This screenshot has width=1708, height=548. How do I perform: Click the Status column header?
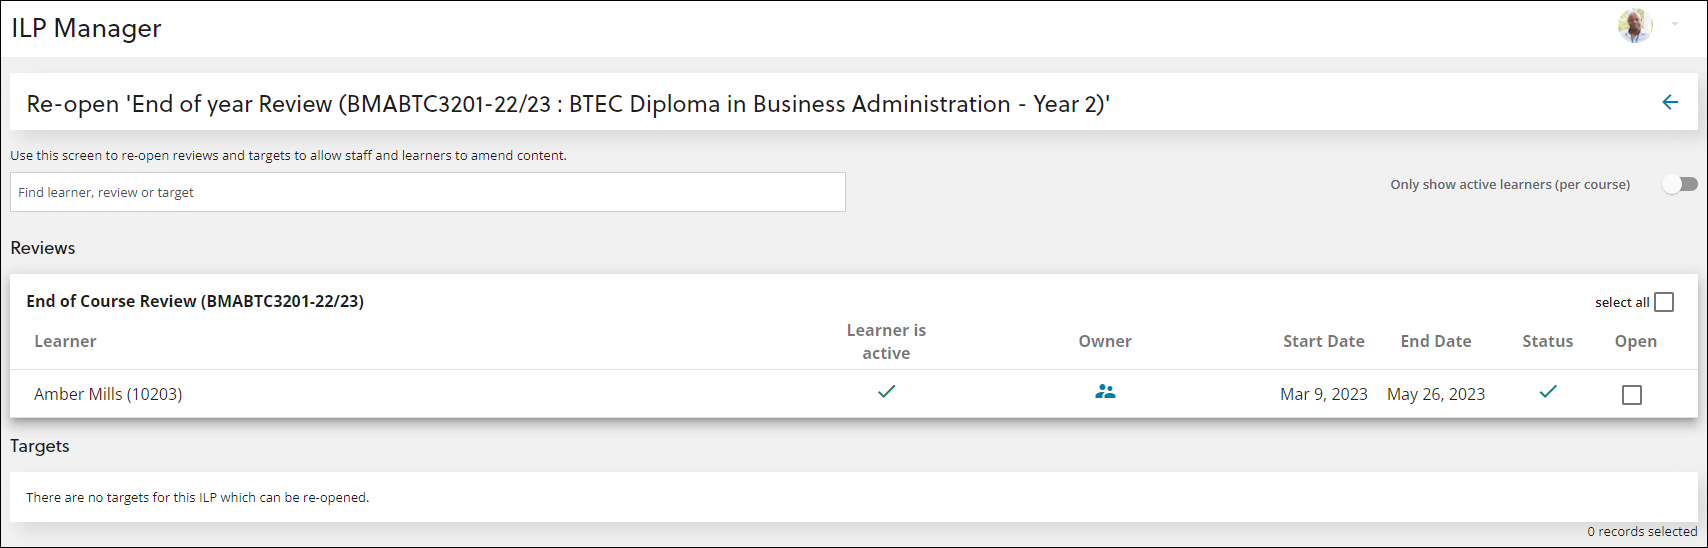1548,341
